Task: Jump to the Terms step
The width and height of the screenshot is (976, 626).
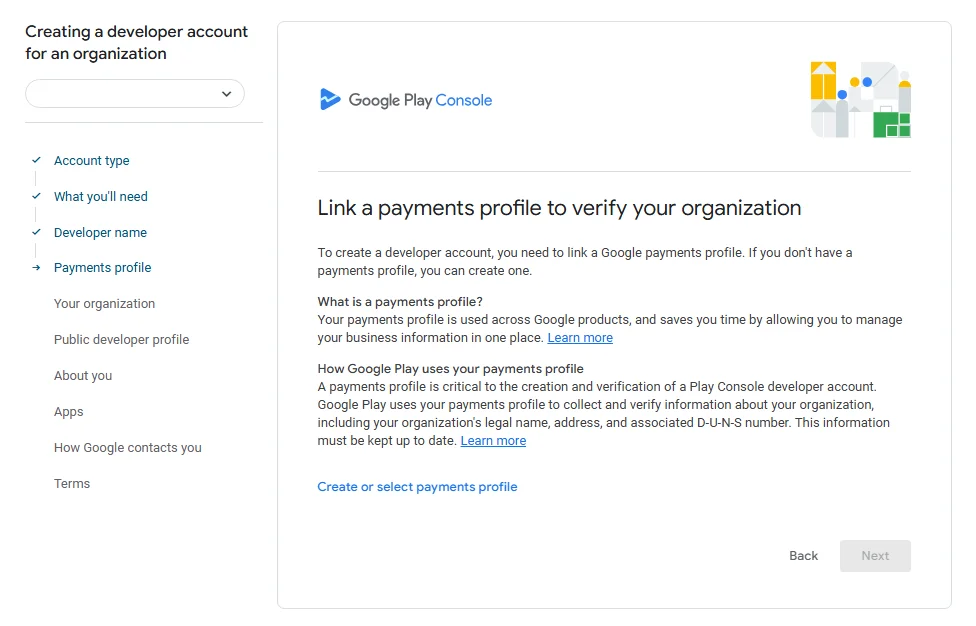Action: tap(72, 484)
